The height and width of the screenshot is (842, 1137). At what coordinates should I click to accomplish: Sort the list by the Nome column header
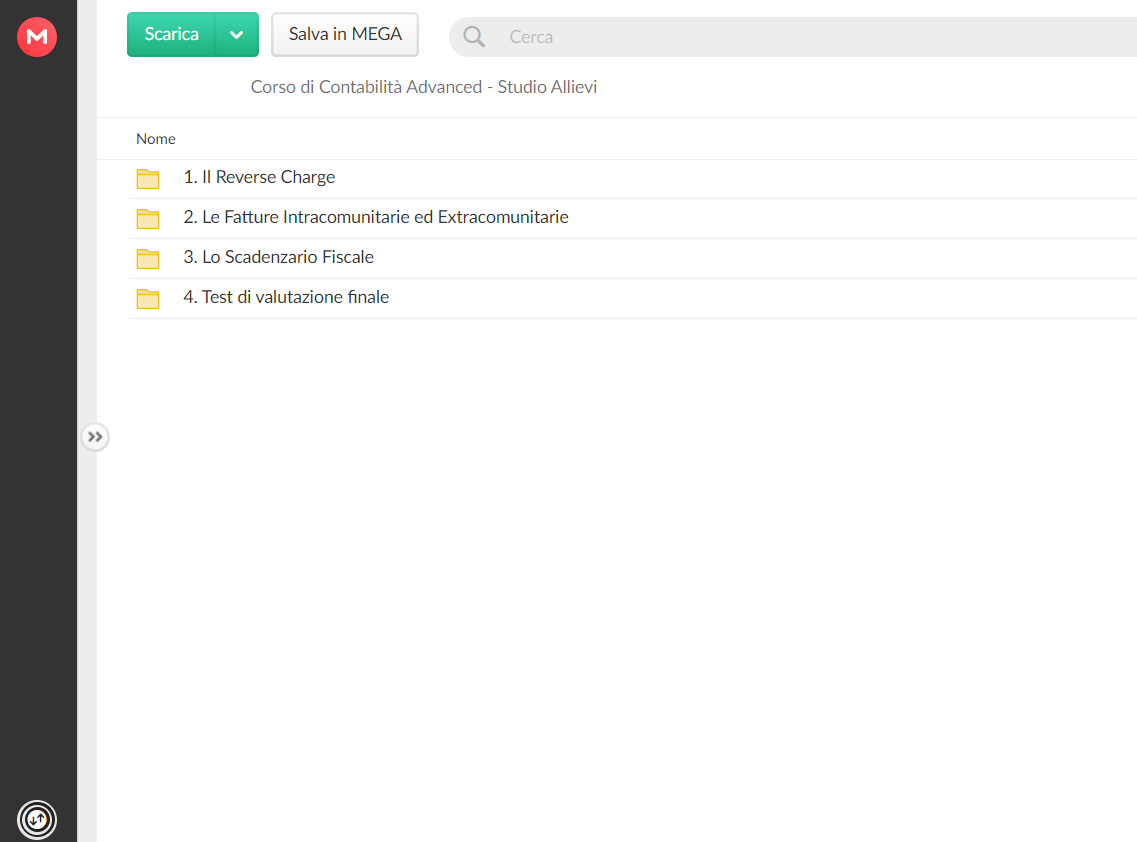click(156, 139)
